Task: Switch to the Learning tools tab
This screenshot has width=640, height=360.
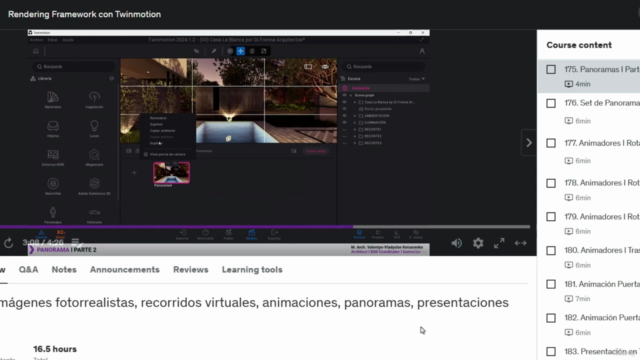Action: pos(252,270)
